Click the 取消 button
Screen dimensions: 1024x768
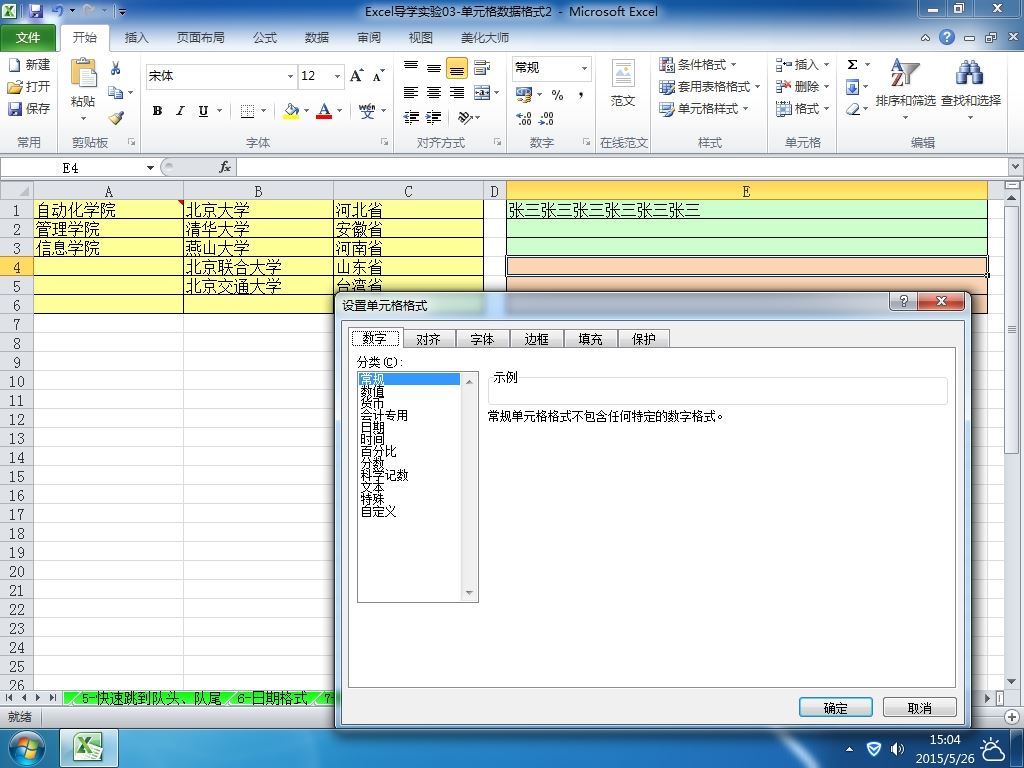(x=920, y=707)
